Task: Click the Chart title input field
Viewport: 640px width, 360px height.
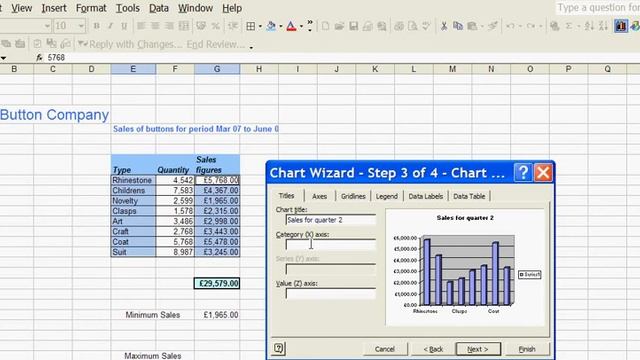Action: tap(331, 220)
